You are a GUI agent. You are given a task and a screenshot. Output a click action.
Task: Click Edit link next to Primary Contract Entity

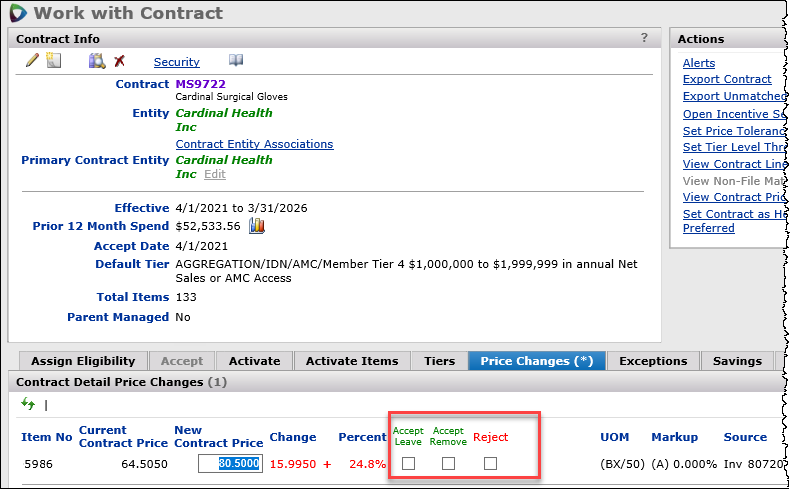click(x=215, y=175)
